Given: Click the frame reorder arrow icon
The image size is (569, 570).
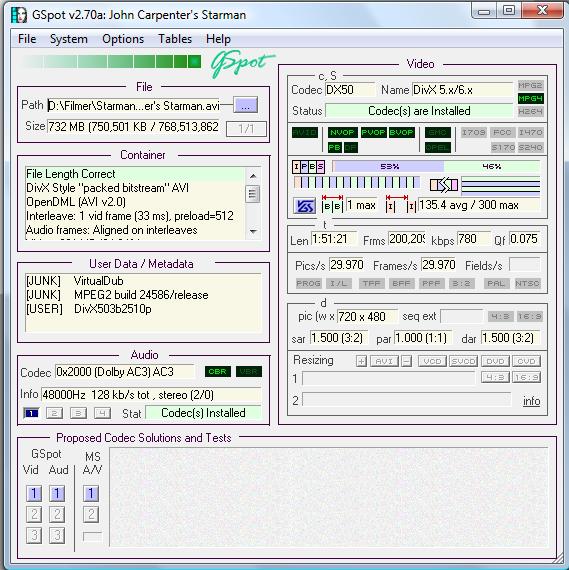Looking at the screenshot, I should point(444,185).
